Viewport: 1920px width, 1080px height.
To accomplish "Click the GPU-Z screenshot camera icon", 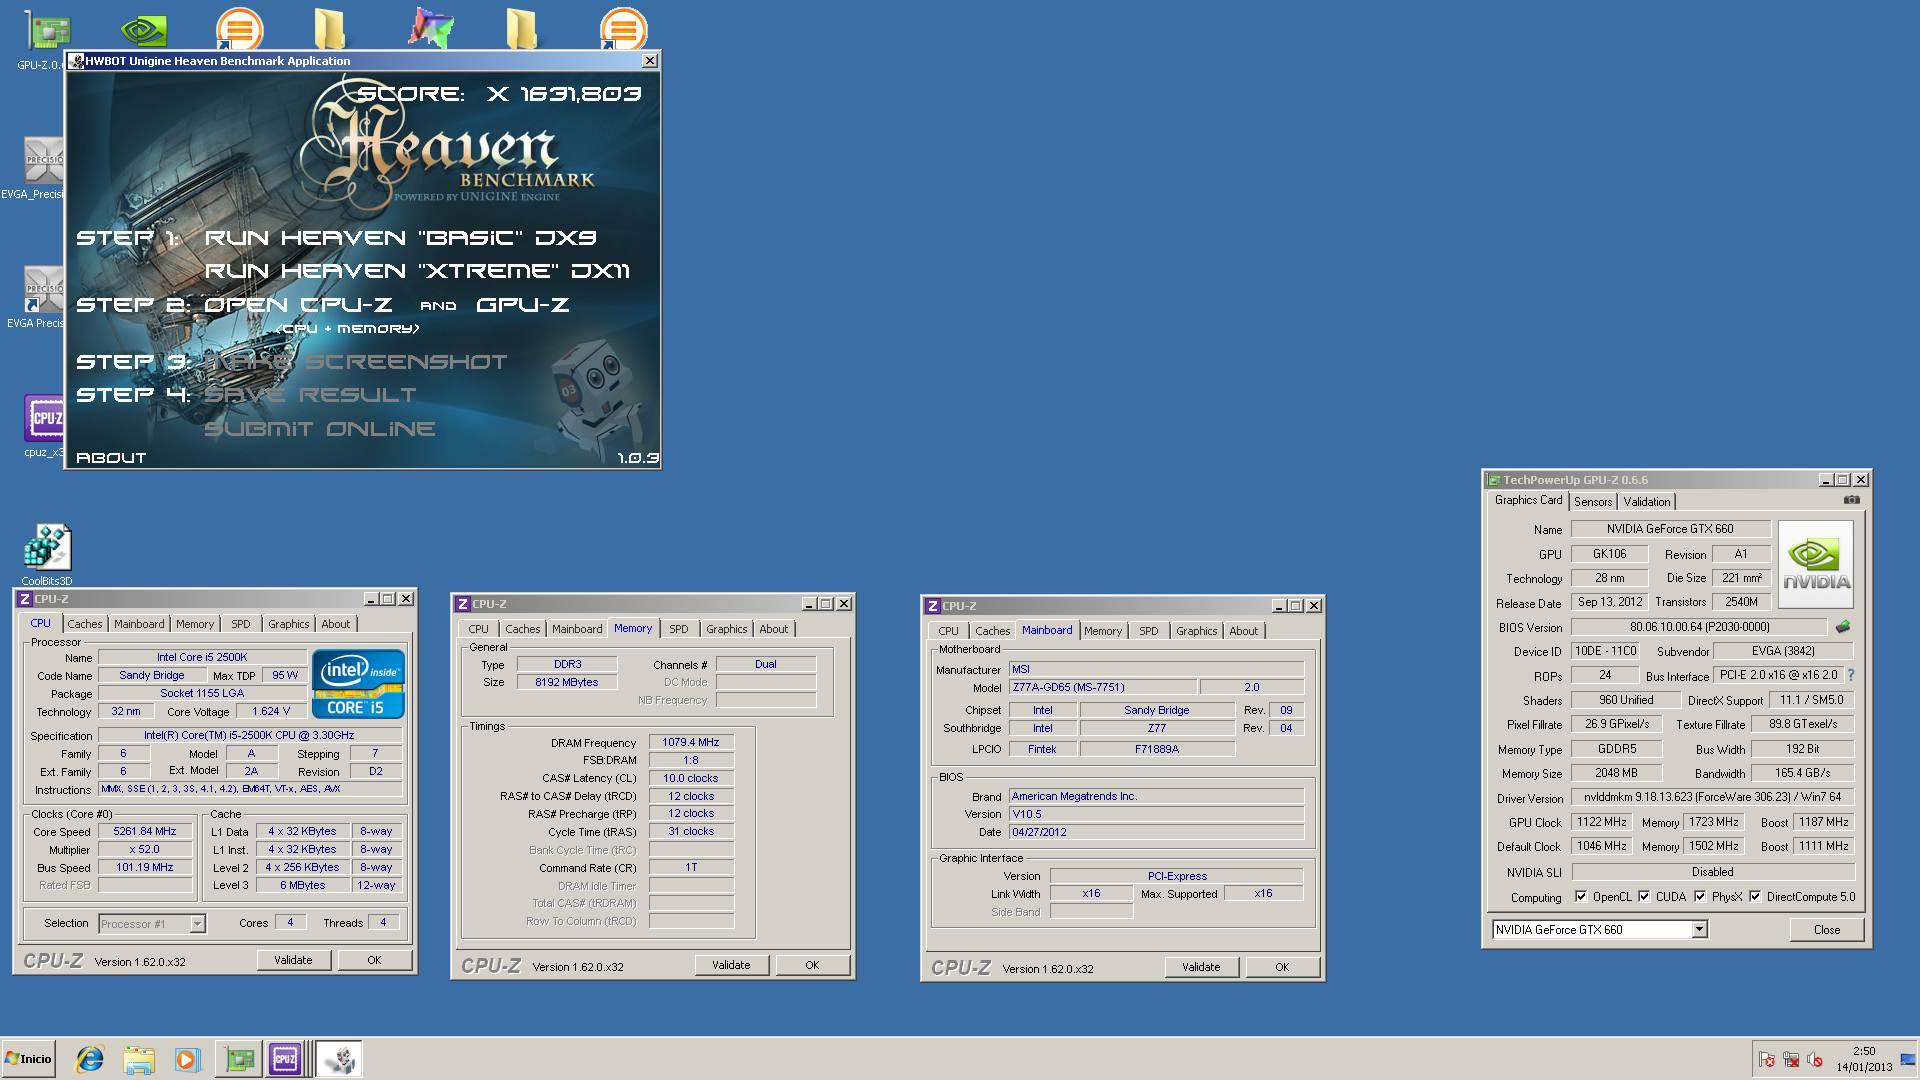I will coord(1852,500).
